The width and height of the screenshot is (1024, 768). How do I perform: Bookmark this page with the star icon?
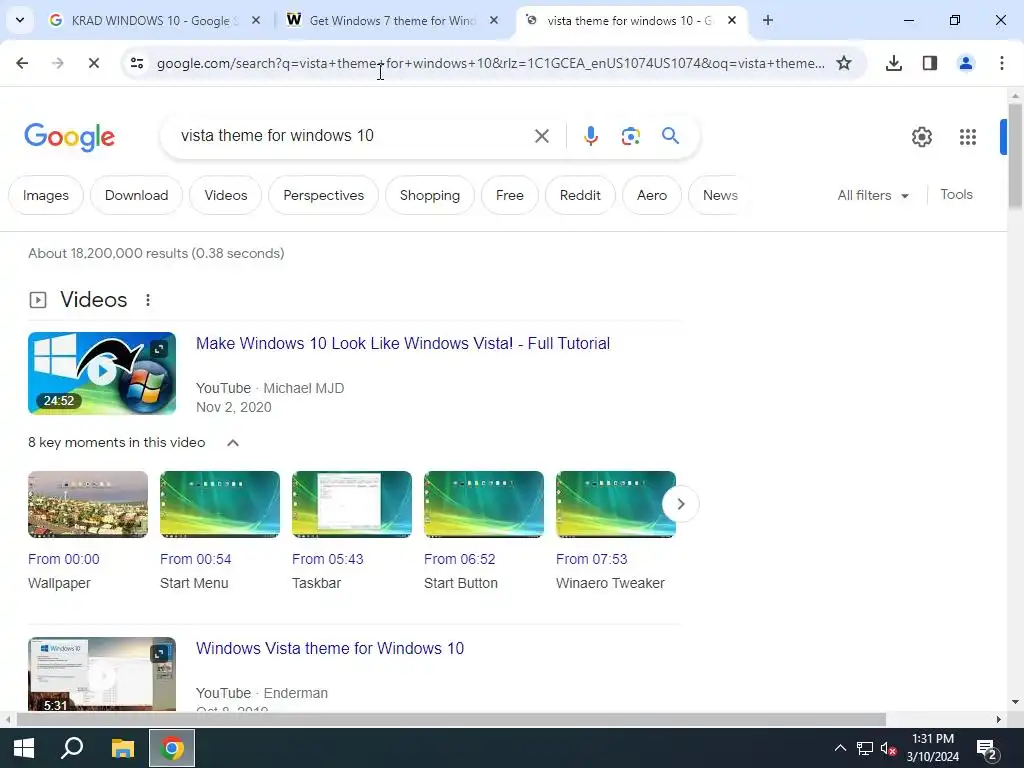pos(844,63)
